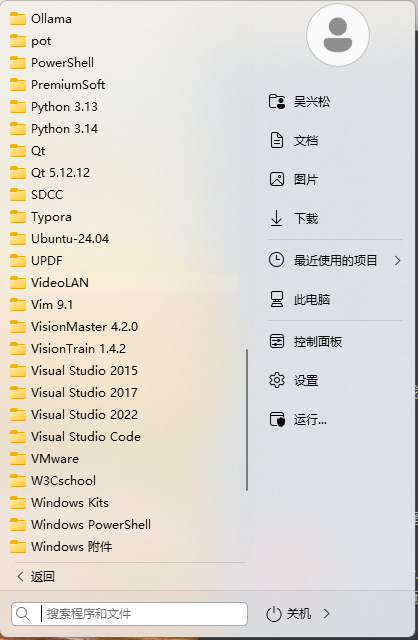Click the clock icon beside 最近使用的项目
Screen dimensions: 418x640
pyautogui.click(x=276, y=260)
